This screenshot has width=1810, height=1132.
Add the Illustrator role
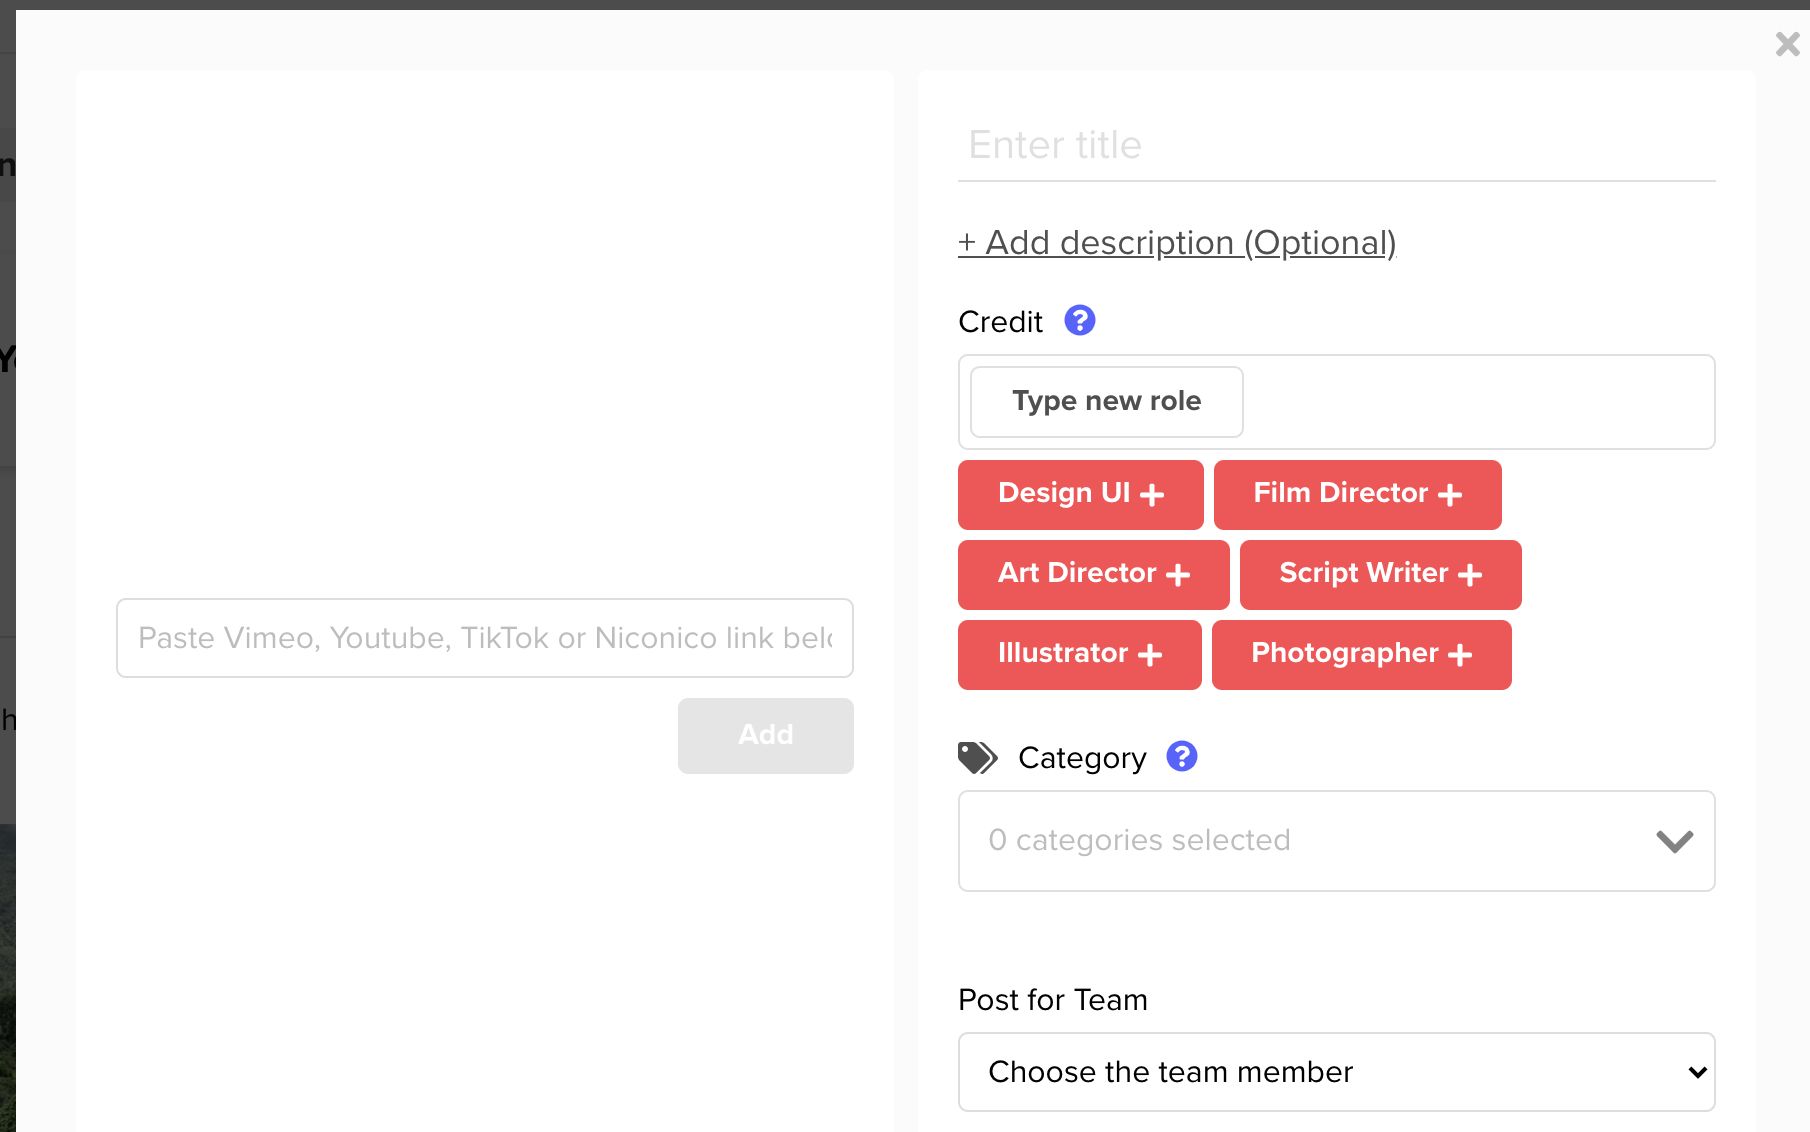pyautogui.click(x=1079, y=654)
